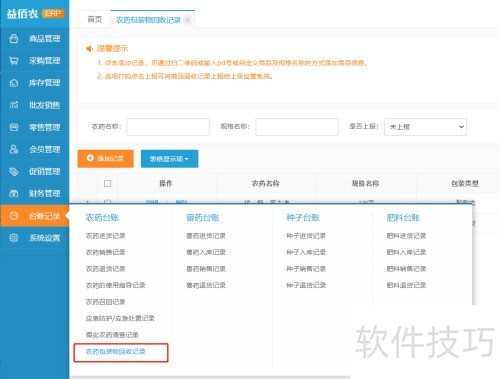
Task: Switch to the 首页 tab
Action: point(95,20)
